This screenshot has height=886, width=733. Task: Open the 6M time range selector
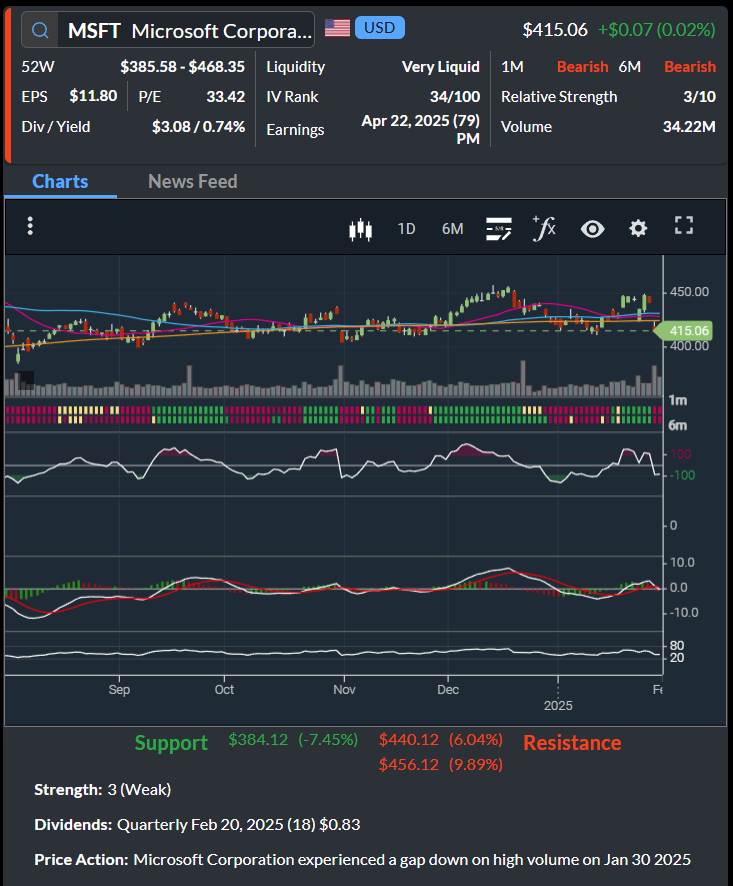click(453, 229)
